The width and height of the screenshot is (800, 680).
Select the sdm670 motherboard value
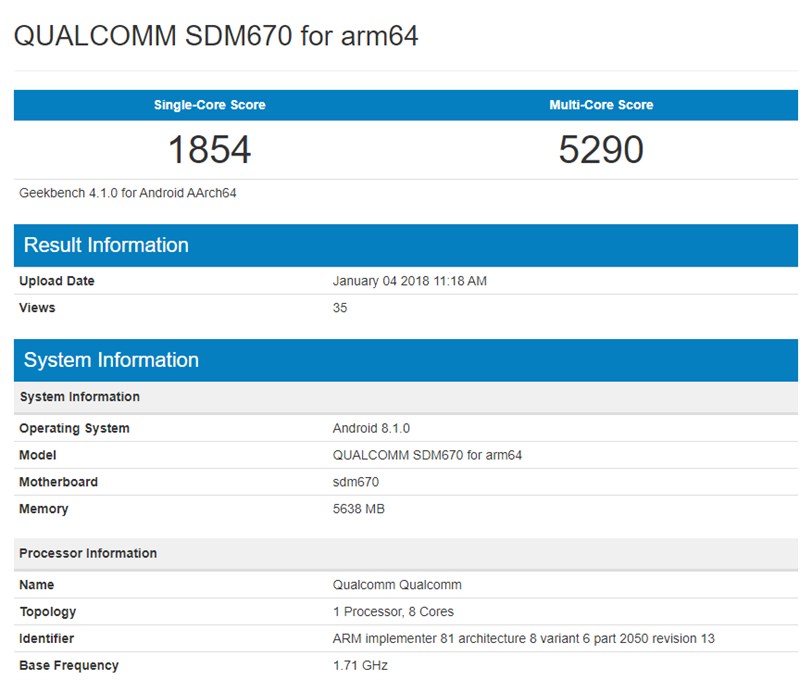354,482
